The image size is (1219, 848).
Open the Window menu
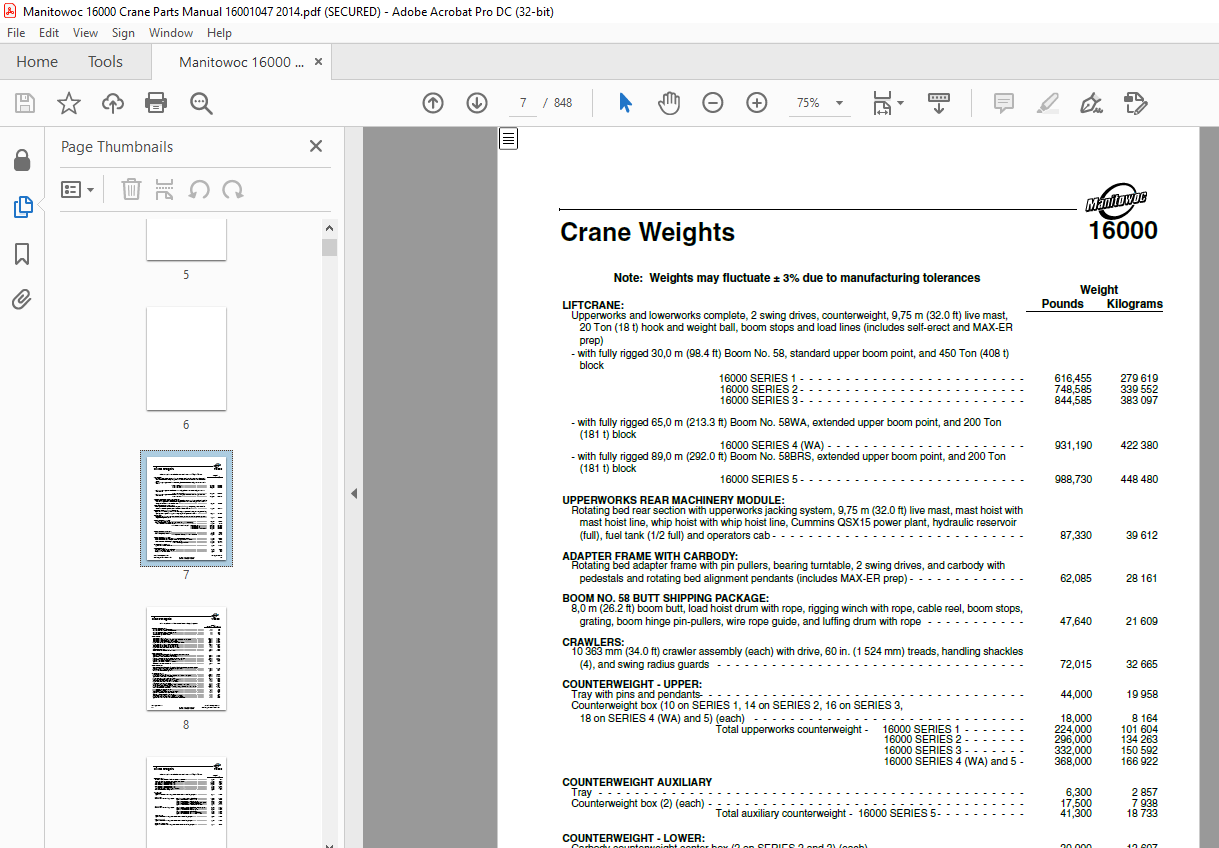pos(171,33)
